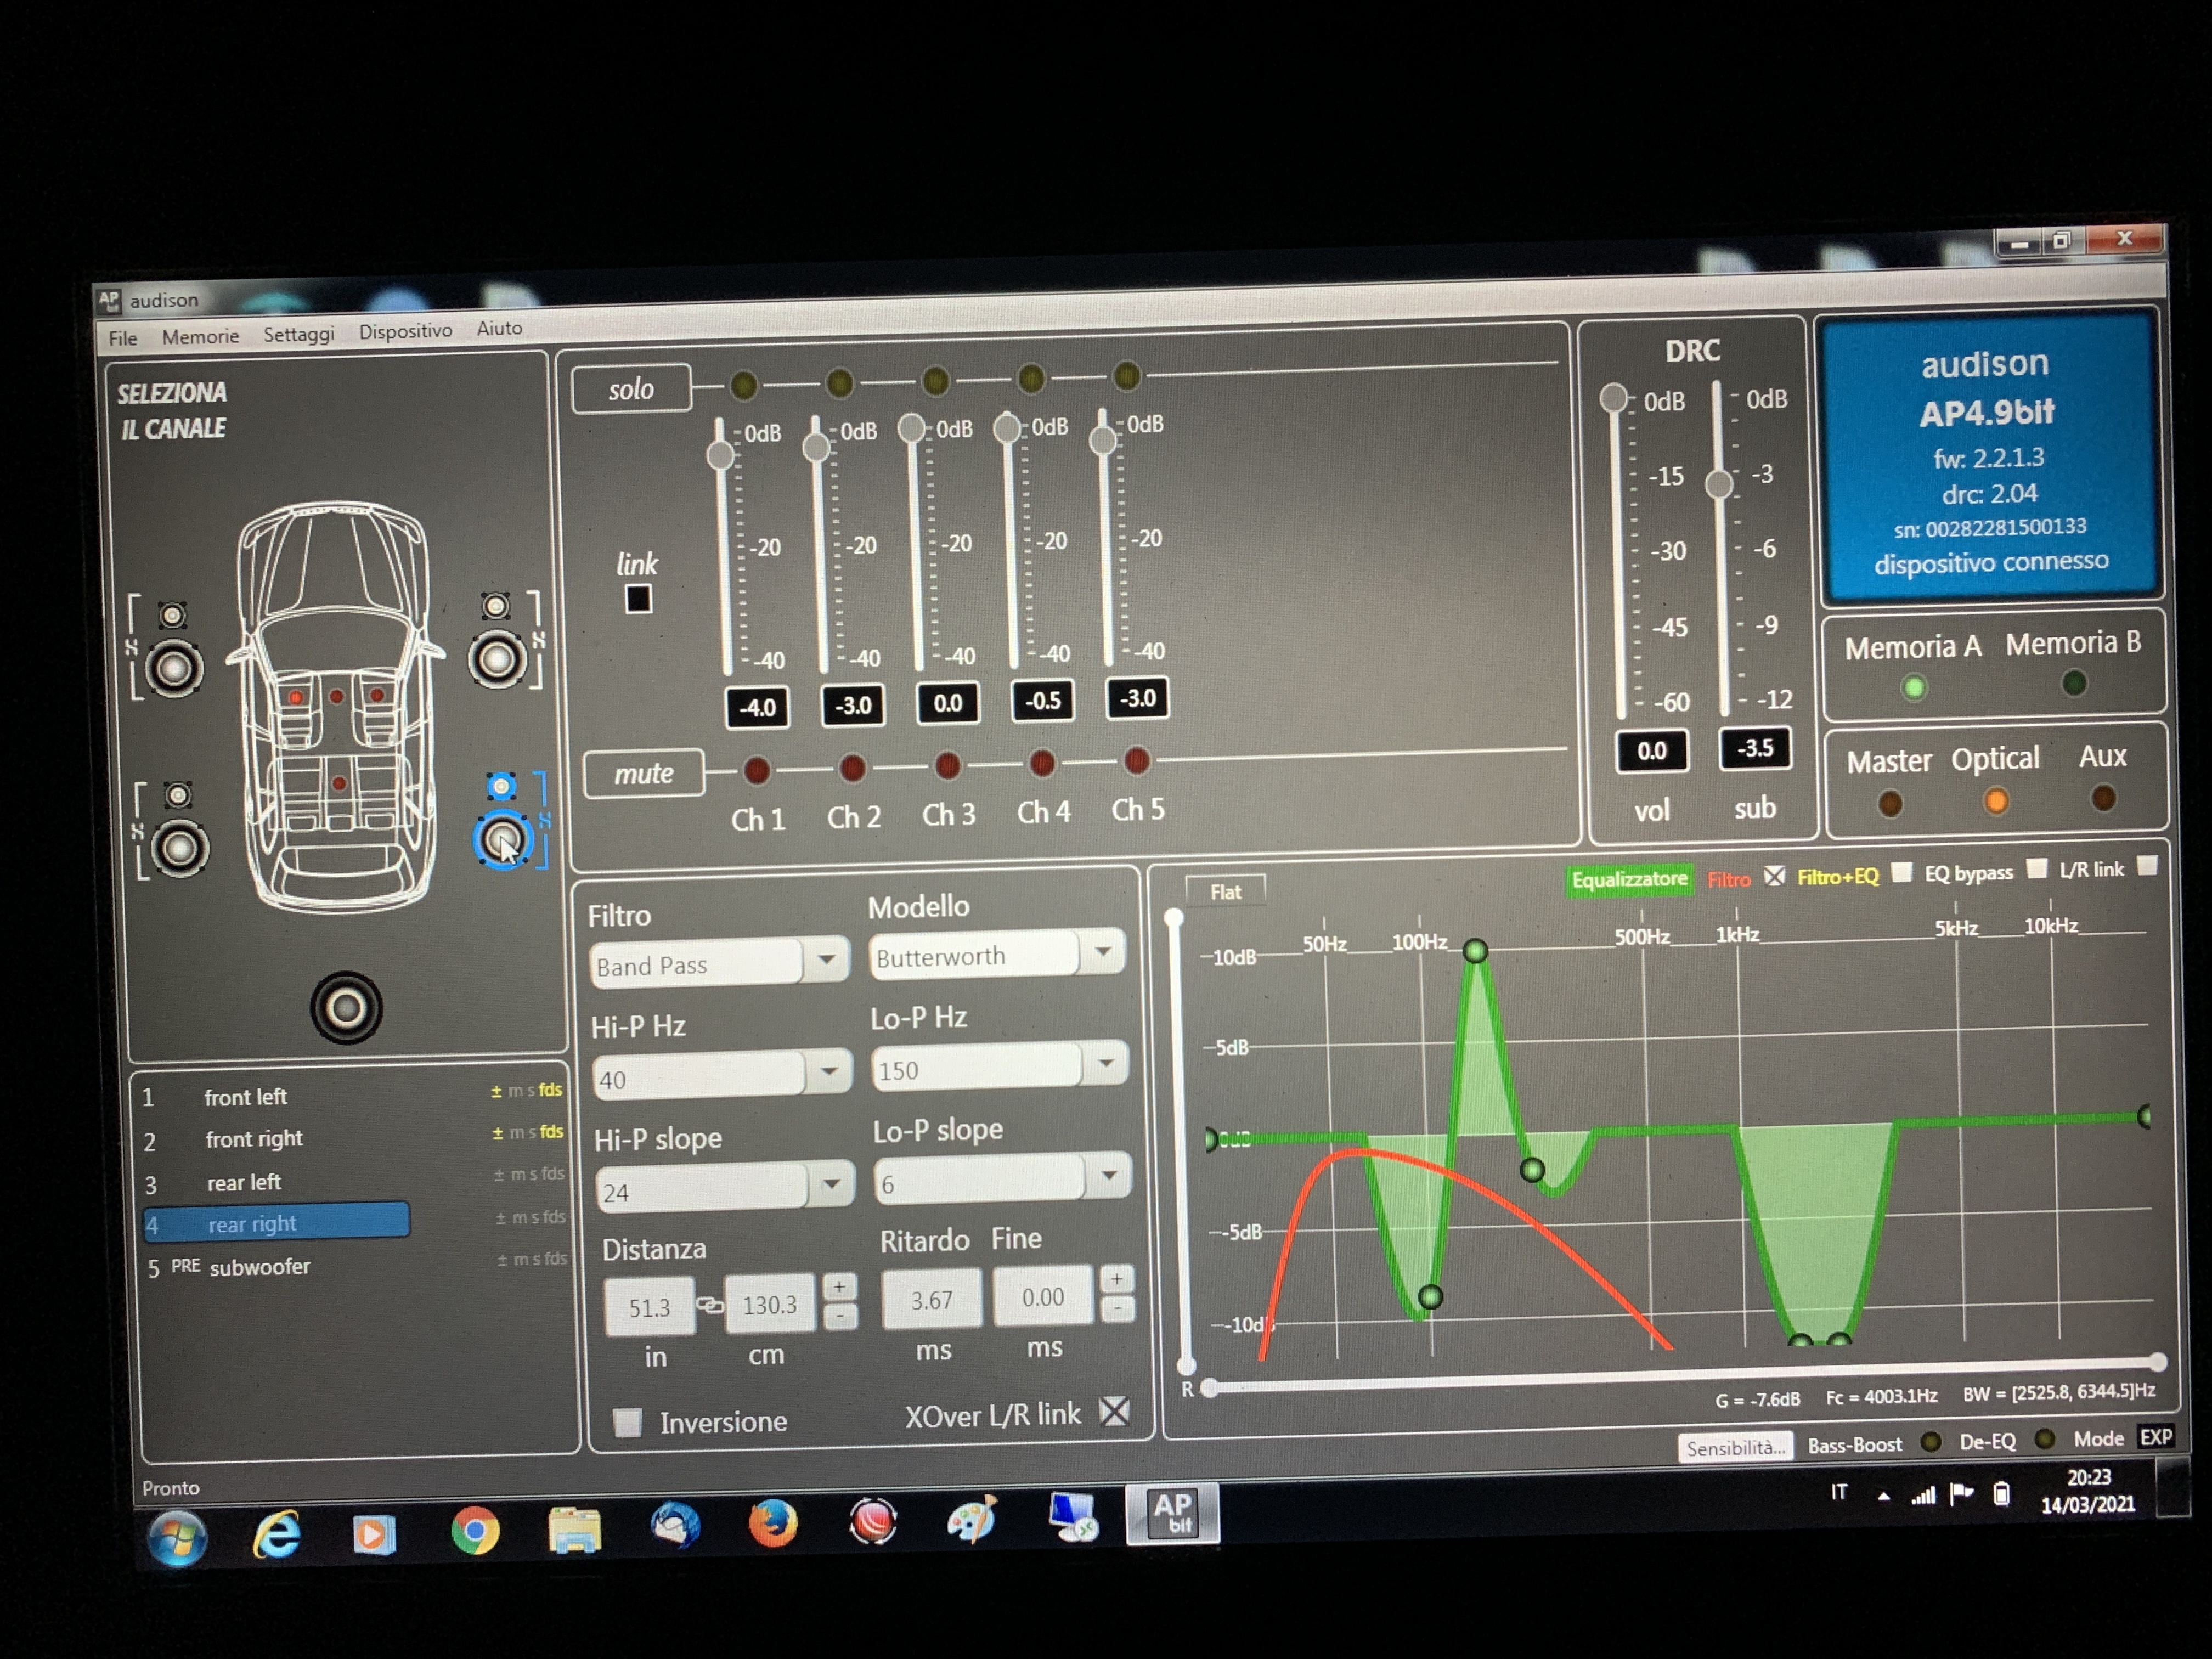Click the Windows Start orb
The width and height of the screenshot is (2212, 1659).
tap(177, 1537)
